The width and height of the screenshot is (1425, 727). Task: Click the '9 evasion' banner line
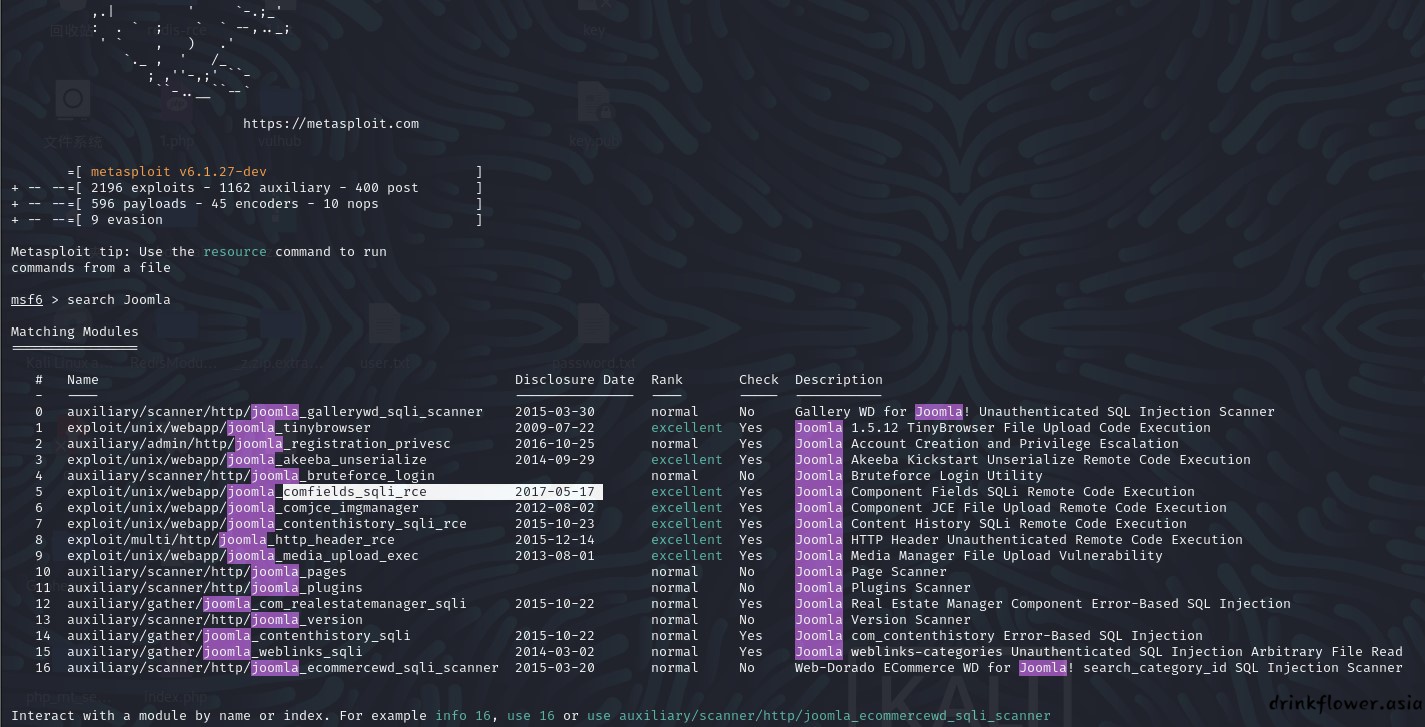[x=127, y=220]
